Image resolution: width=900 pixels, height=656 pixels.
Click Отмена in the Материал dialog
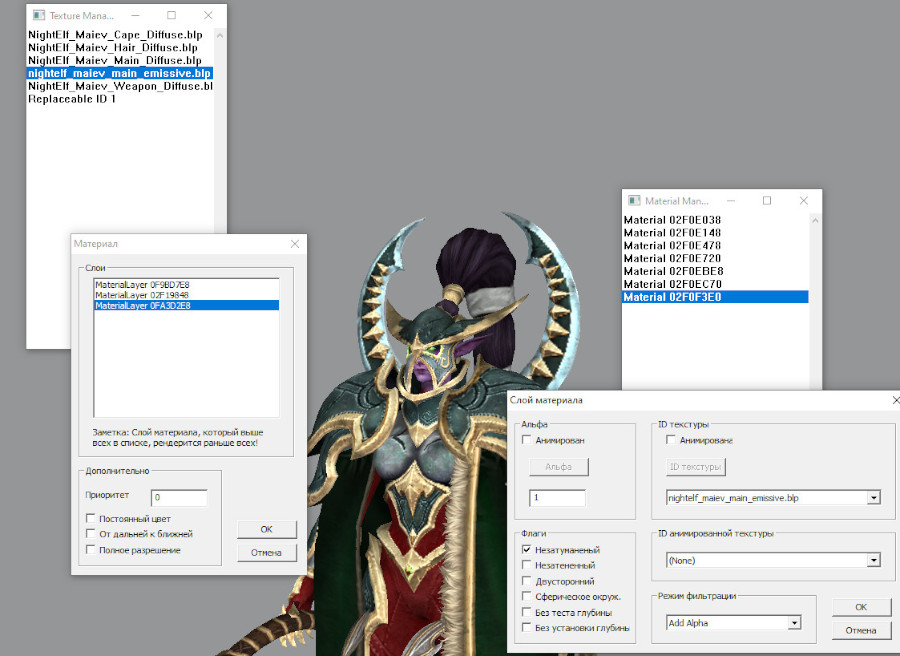pos(267,552)
